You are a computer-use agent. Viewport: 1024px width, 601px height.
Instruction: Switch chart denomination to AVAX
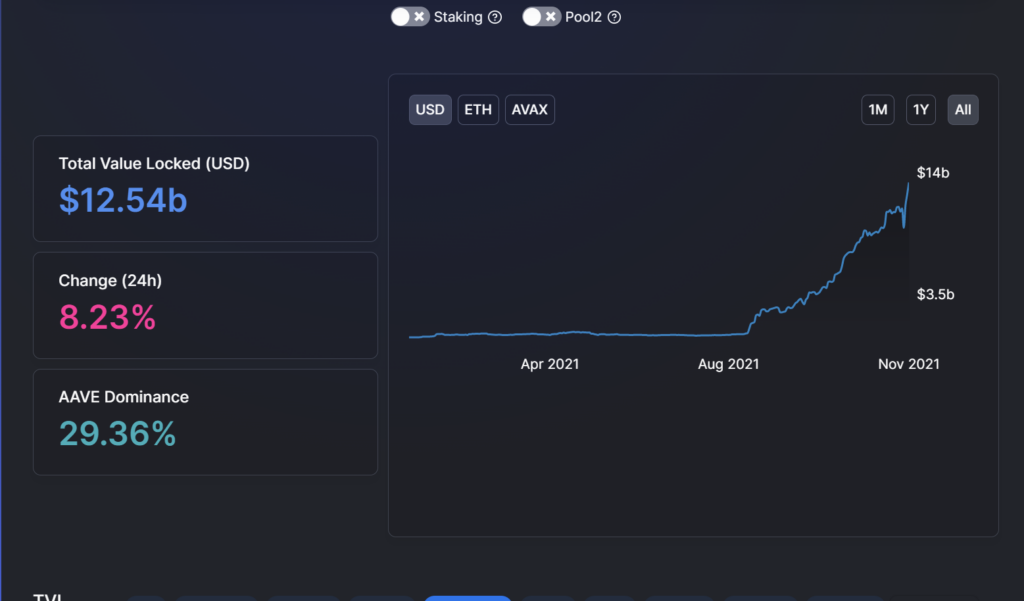point(530,110)
